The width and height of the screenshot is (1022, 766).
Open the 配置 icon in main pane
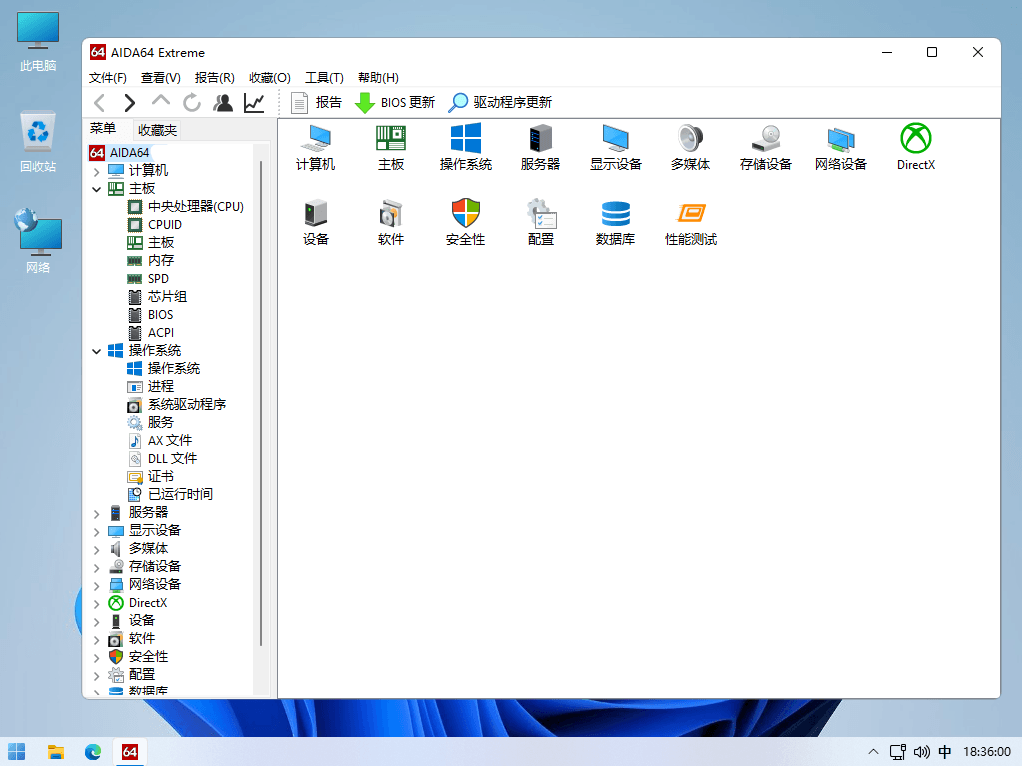pos(540,222)
